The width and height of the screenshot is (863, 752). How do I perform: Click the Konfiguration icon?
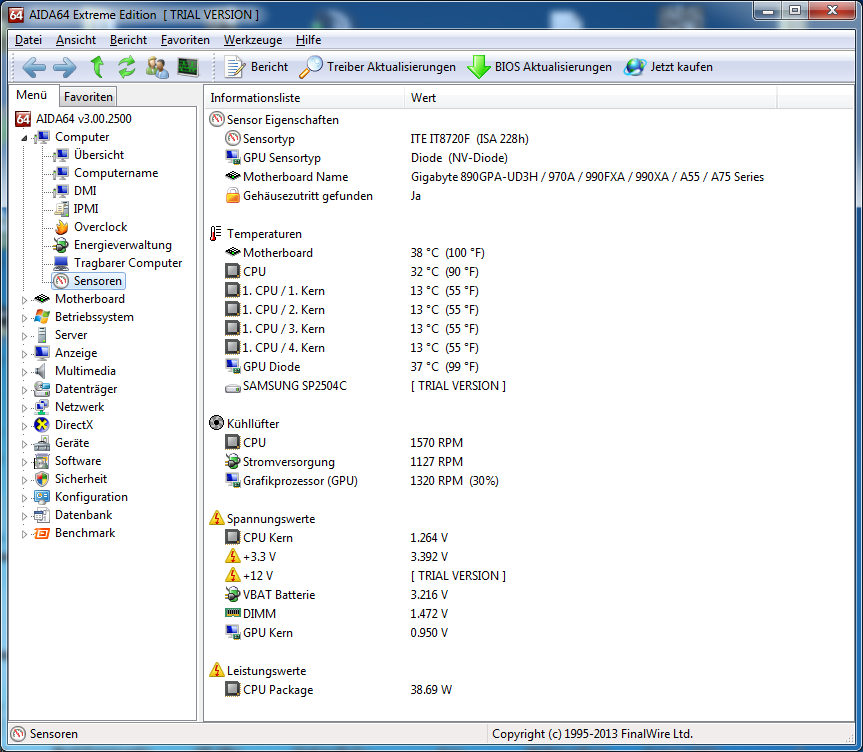(x=42, y=497)
